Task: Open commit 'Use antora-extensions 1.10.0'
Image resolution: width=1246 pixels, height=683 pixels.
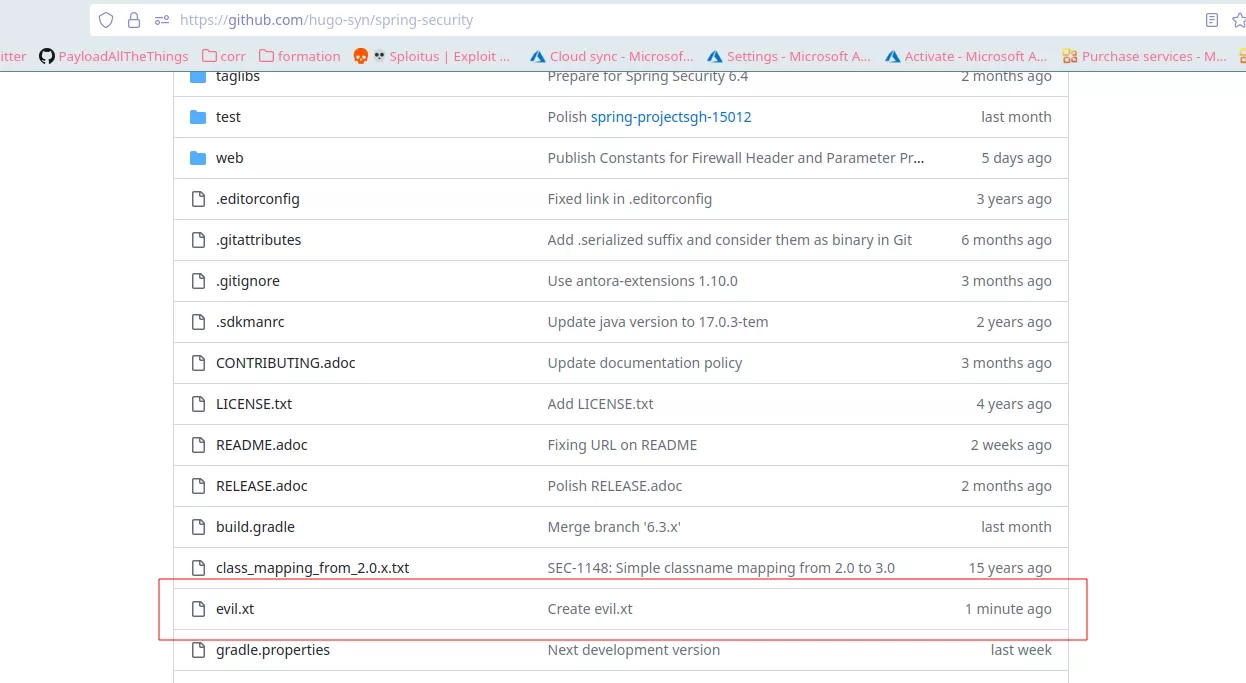Action: click(643, 281)
